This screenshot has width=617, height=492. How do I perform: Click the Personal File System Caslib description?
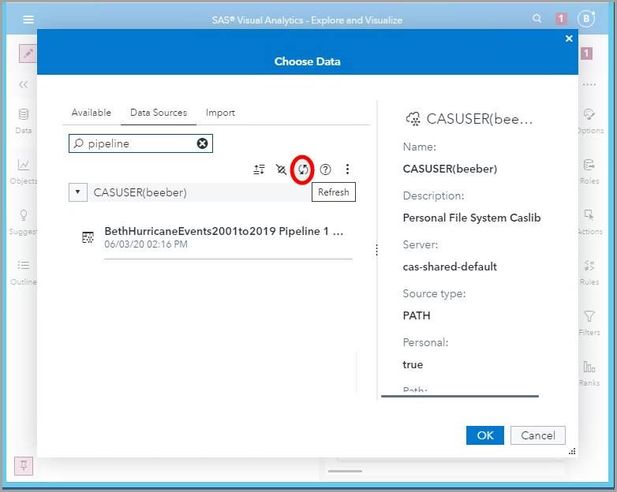point(471,218)
